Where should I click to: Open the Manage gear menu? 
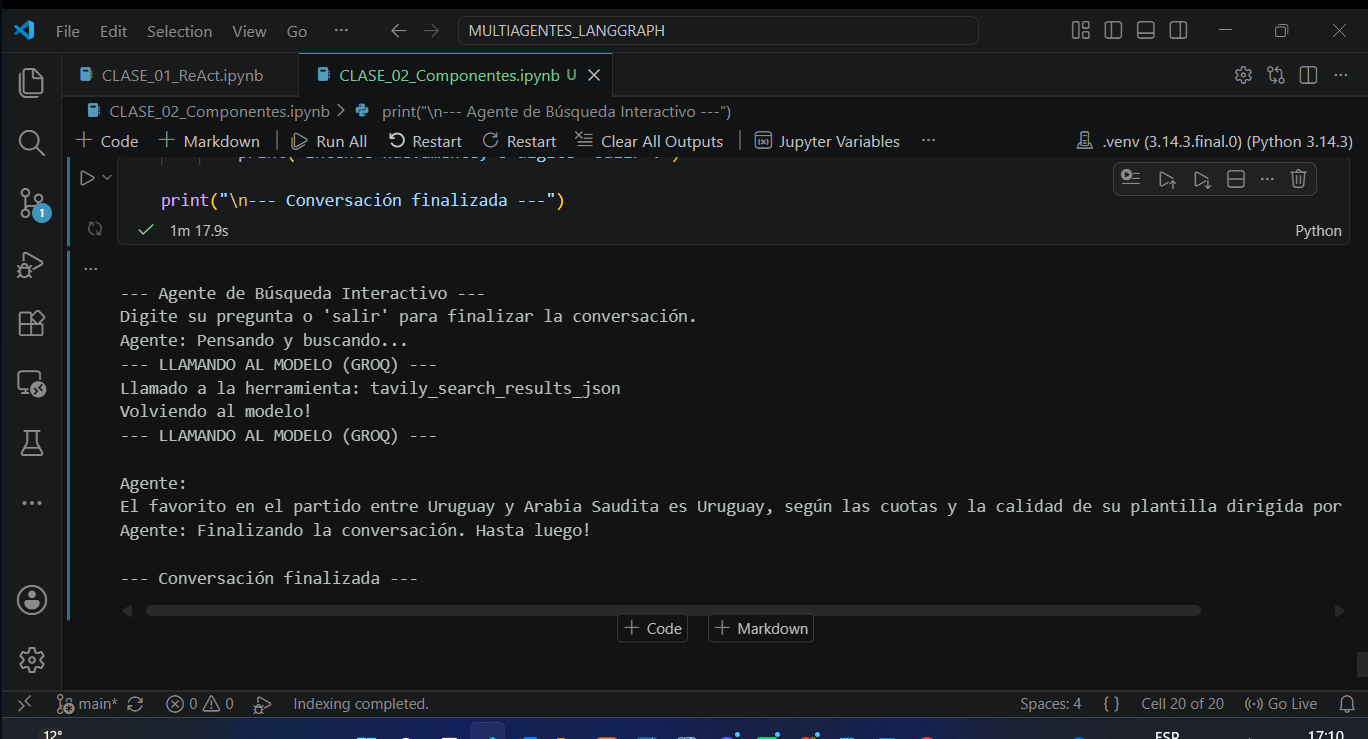tap(32, 660)
